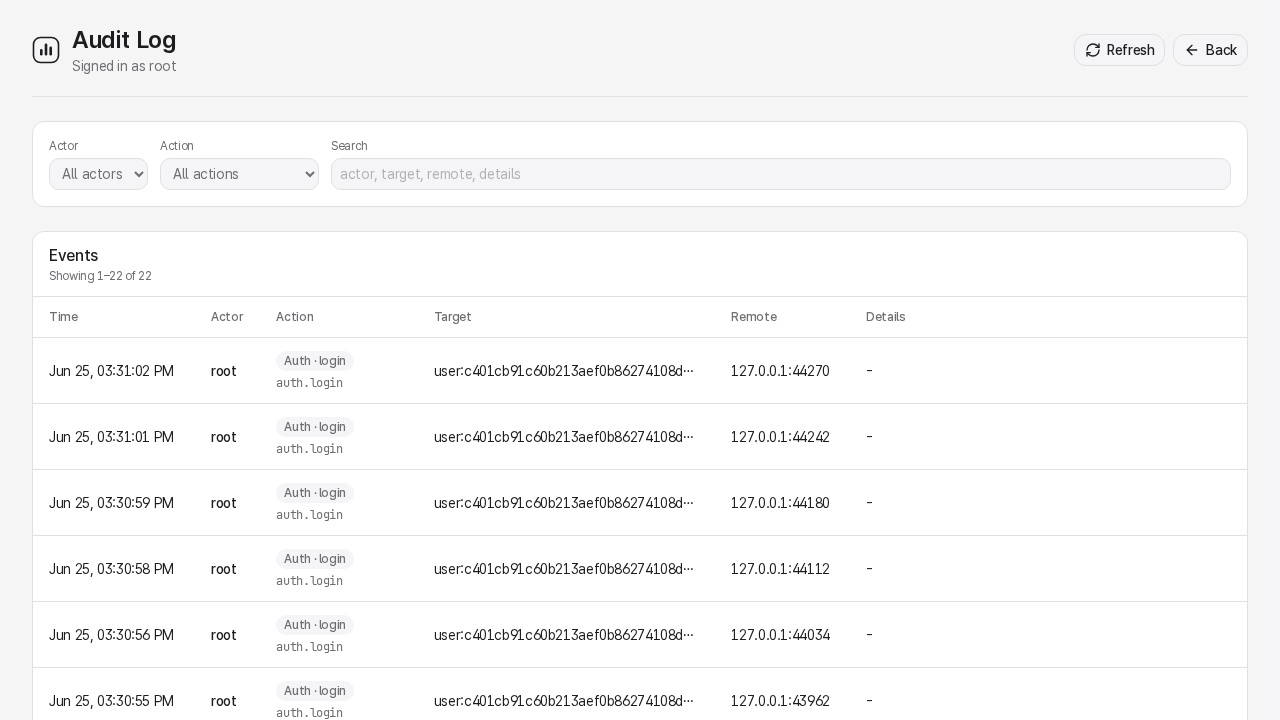Screen dimensions: 1280x720
Task: Click the Target column header
Action: 453,317
